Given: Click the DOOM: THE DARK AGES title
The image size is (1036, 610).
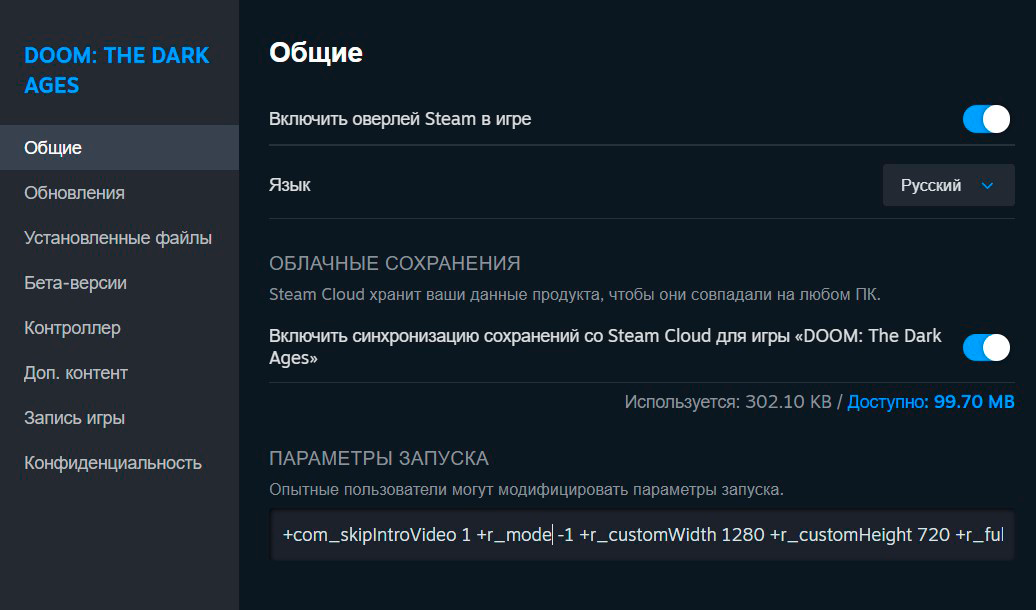Looking at the screenshot, I should [117, 70].
